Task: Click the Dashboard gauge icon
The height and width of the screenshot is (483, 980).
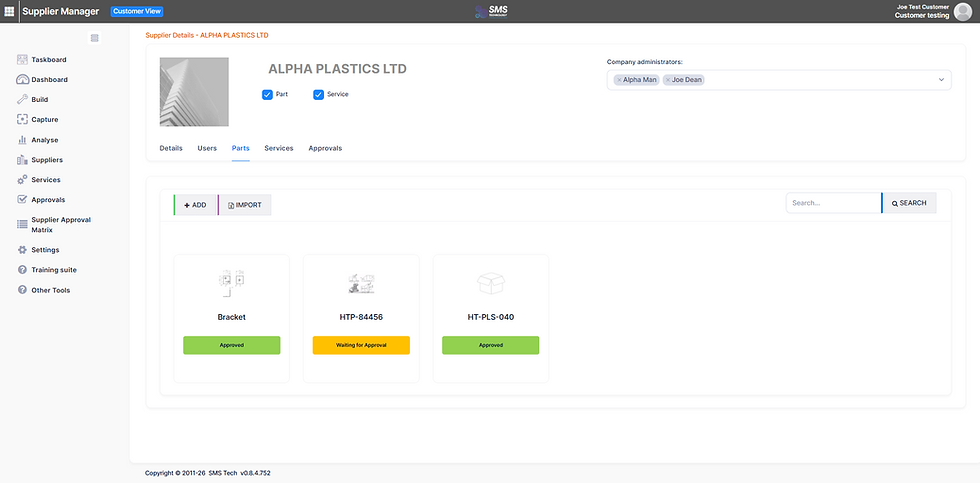Action: point(22,80)
